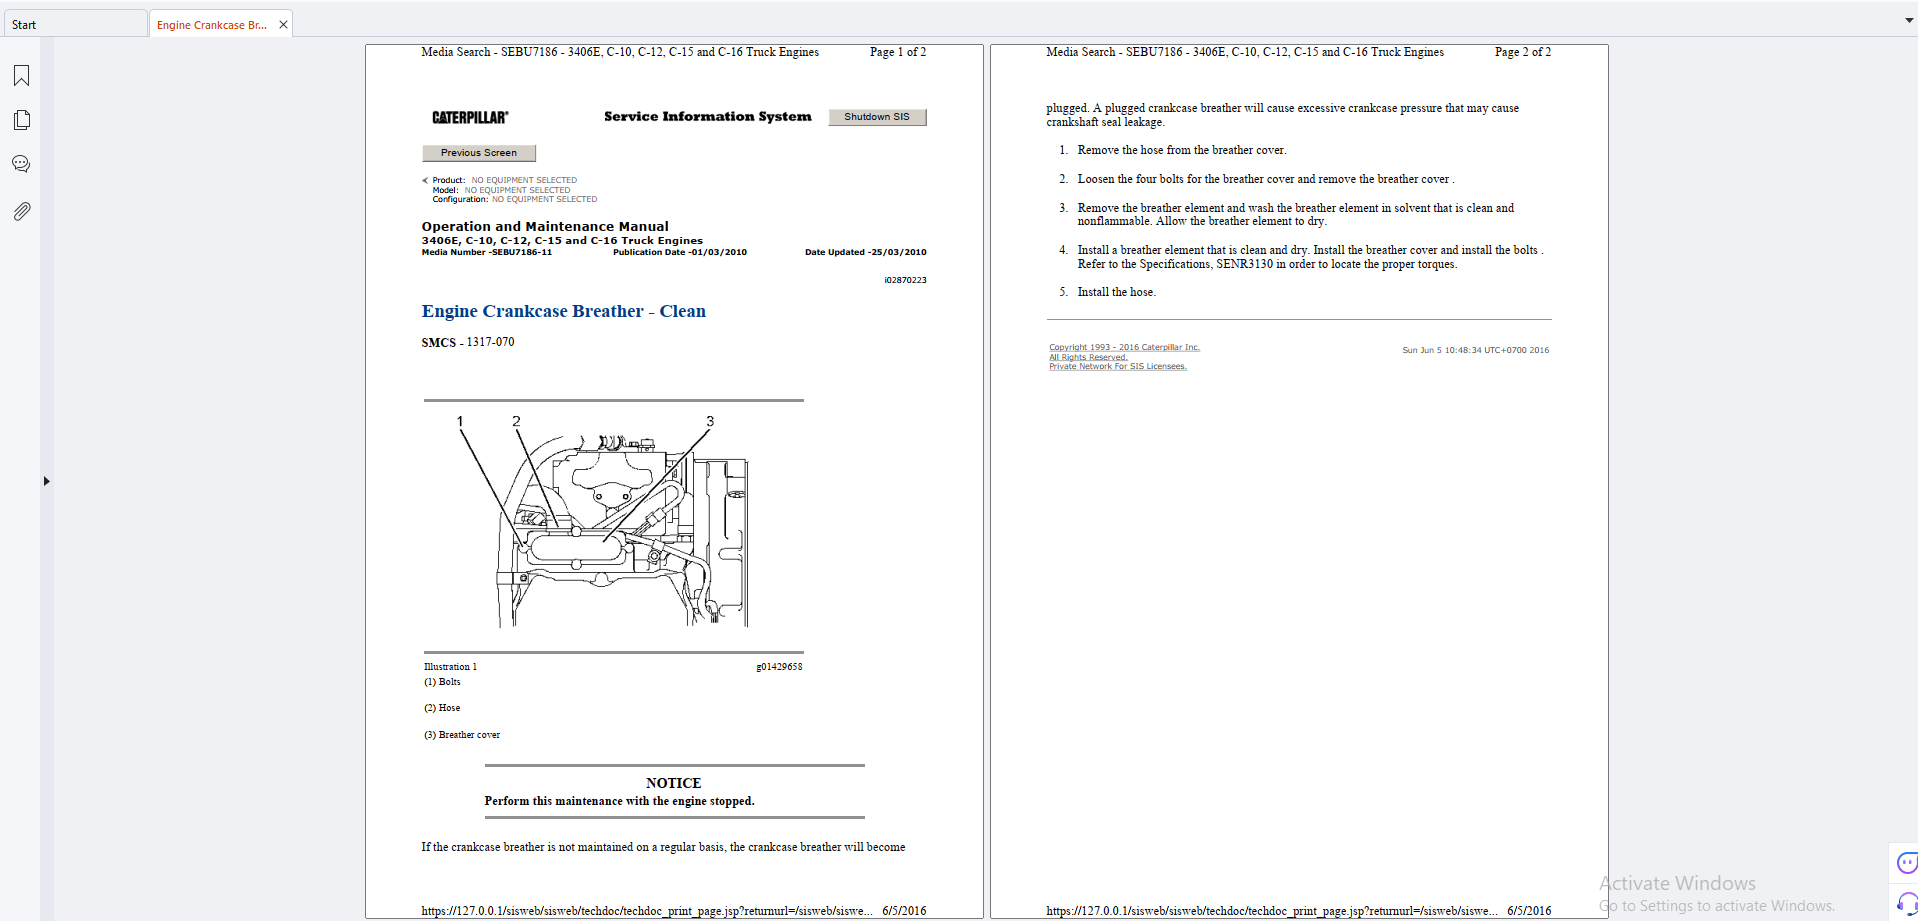Click the 6/5/2016 footer date on page 2
This screenshot has height=921, width=1918.
pos(1529,911)
